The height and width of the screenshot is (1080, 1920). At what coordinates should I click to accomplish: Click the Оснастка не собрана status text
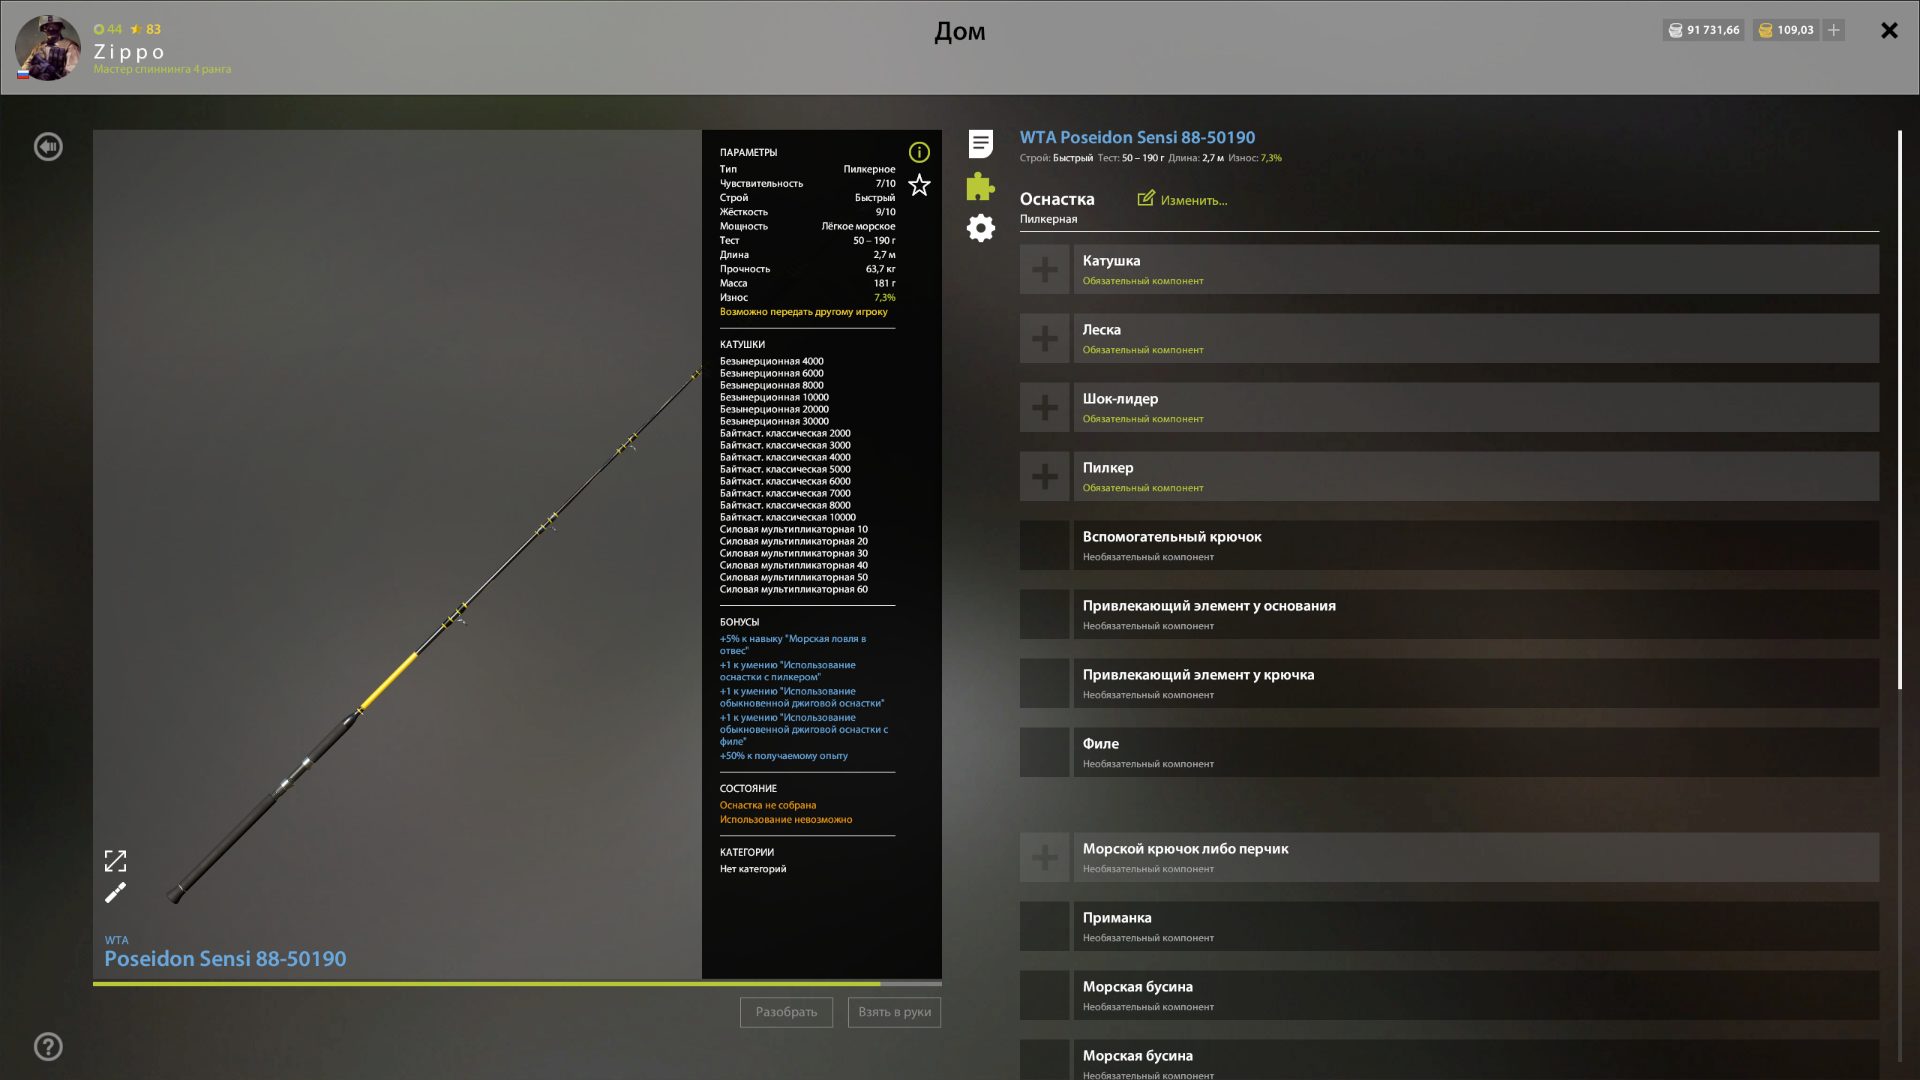[x=768, y=805]
